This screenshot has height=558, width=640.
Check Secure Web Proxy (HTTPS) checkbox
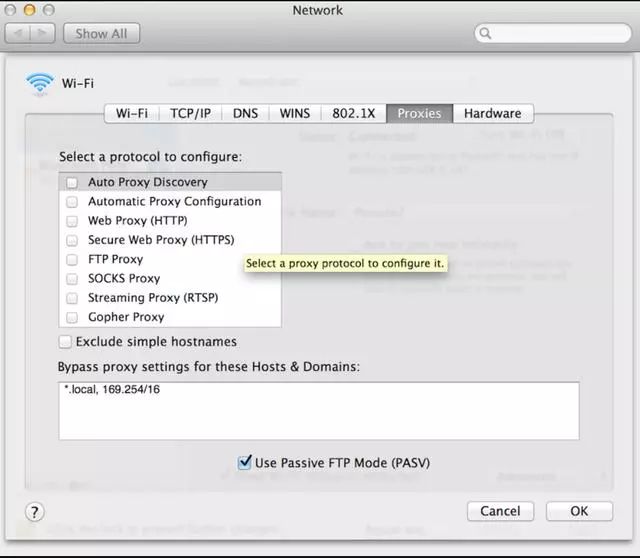click(x=72, y=240)
